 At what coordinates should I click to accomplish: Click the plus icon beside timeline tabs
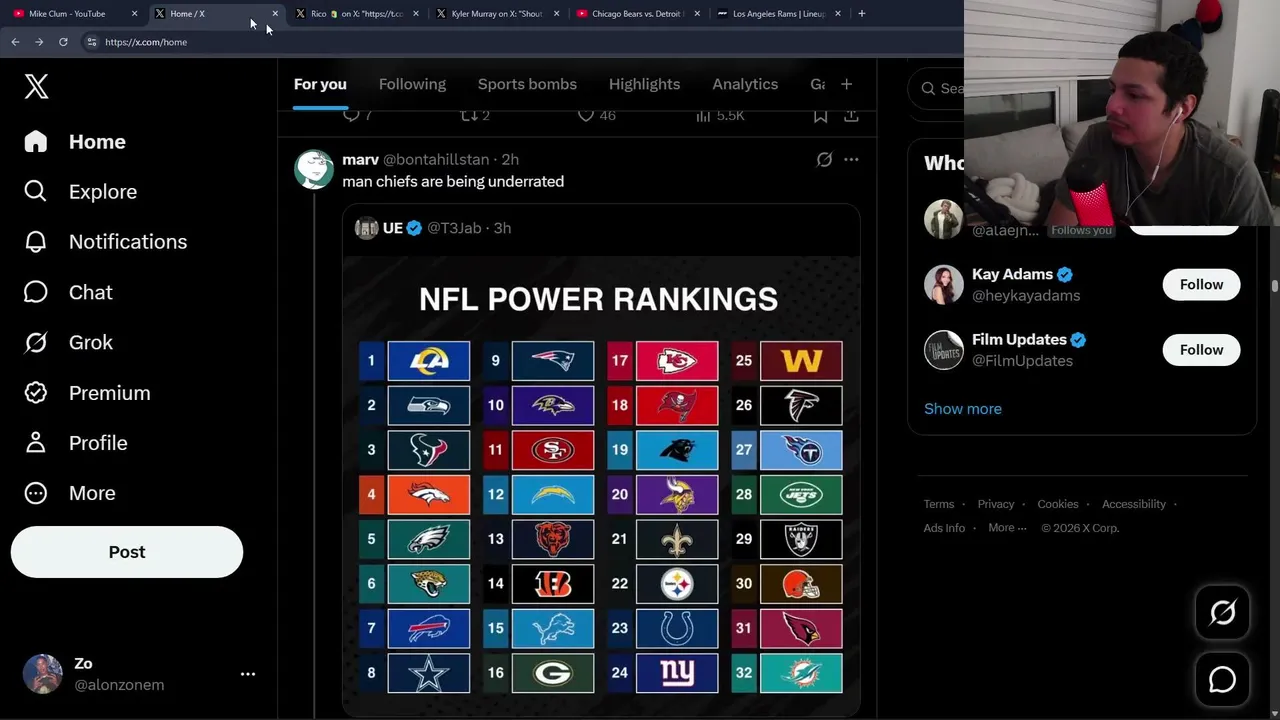[x=846, y=85]
